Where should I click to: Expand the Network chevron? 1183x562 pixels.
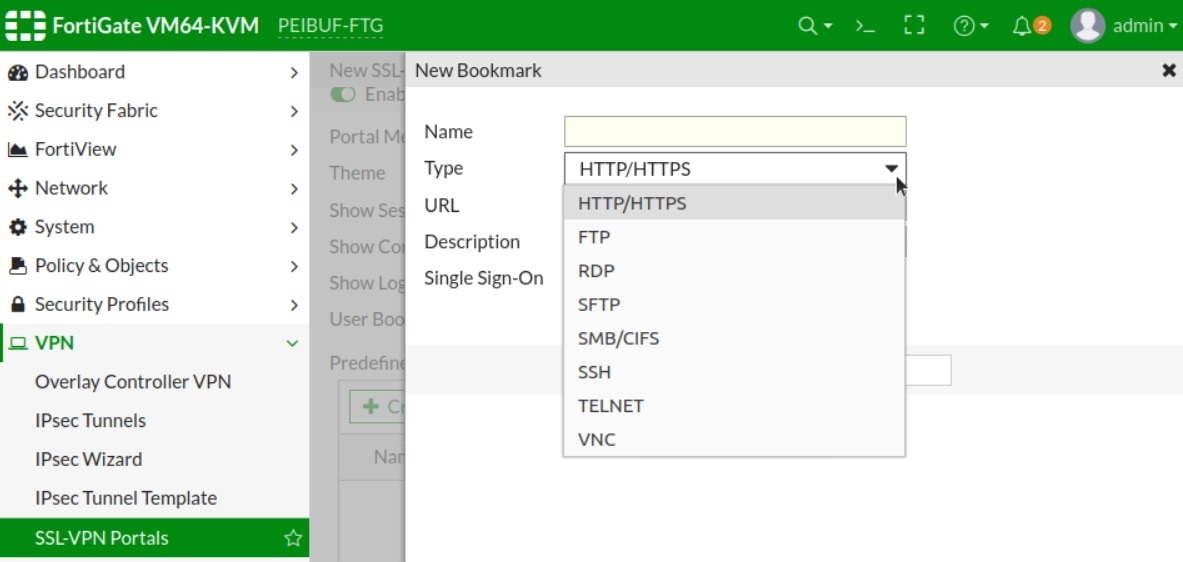293,189
